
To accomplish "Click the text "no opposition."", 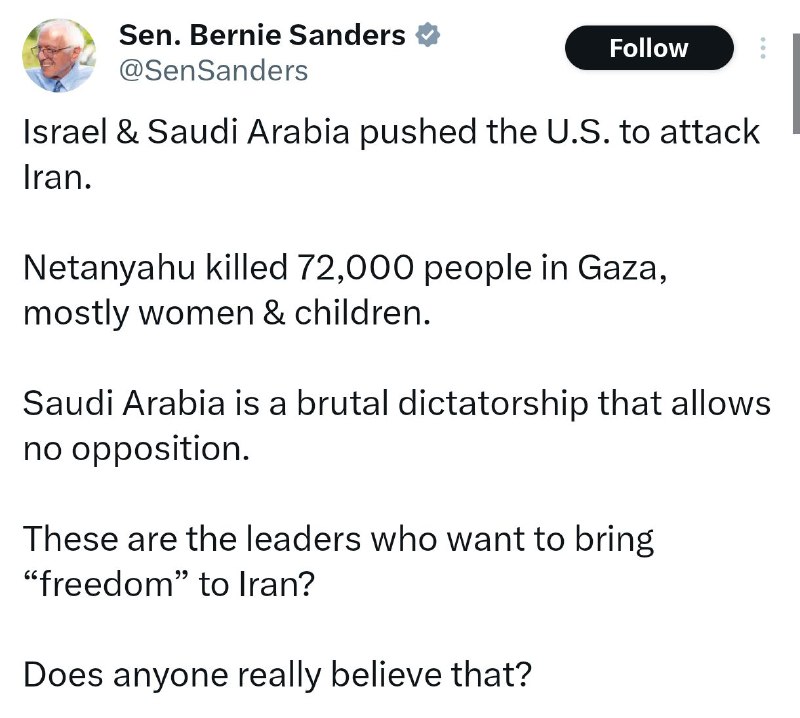I will coord(134,448).
